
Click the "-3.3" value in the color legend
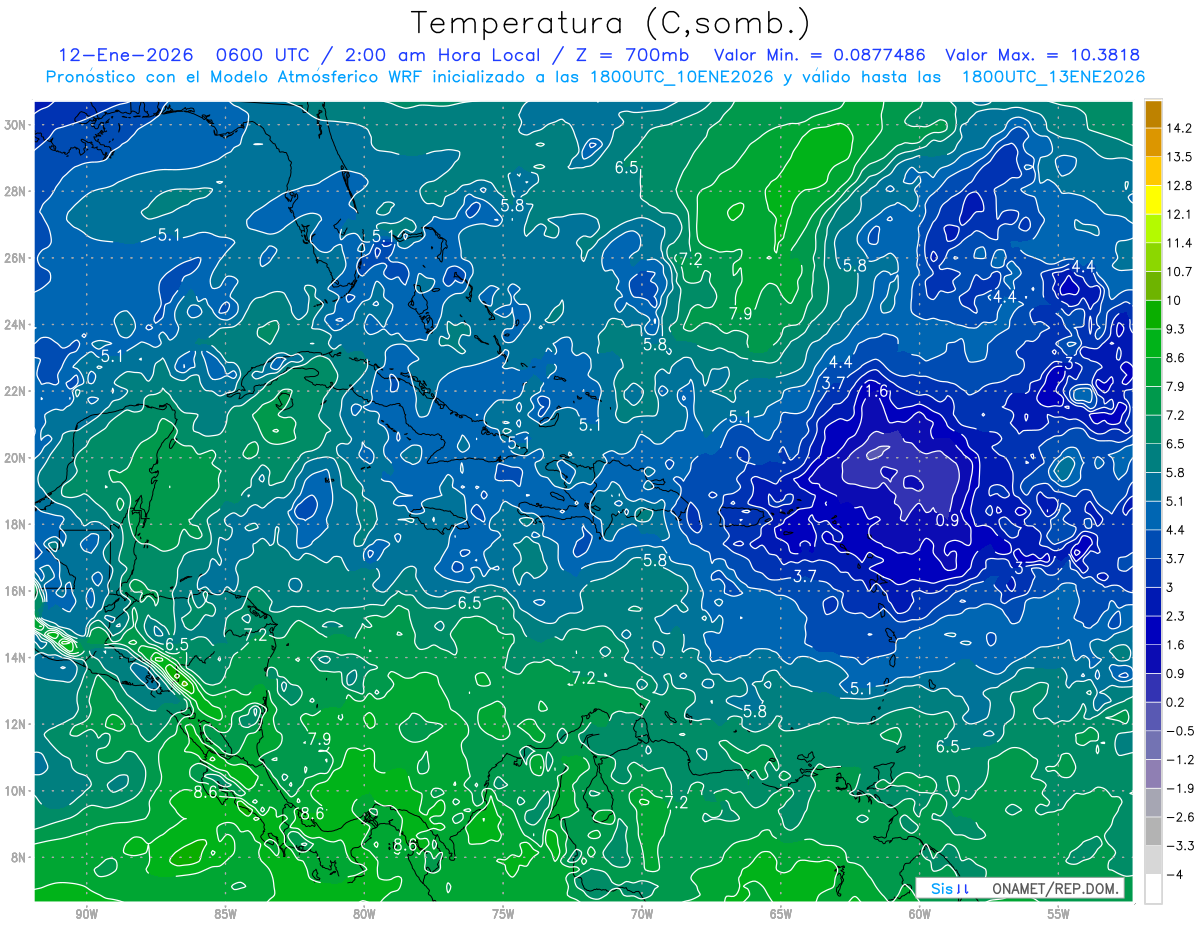pos(1179,846)
